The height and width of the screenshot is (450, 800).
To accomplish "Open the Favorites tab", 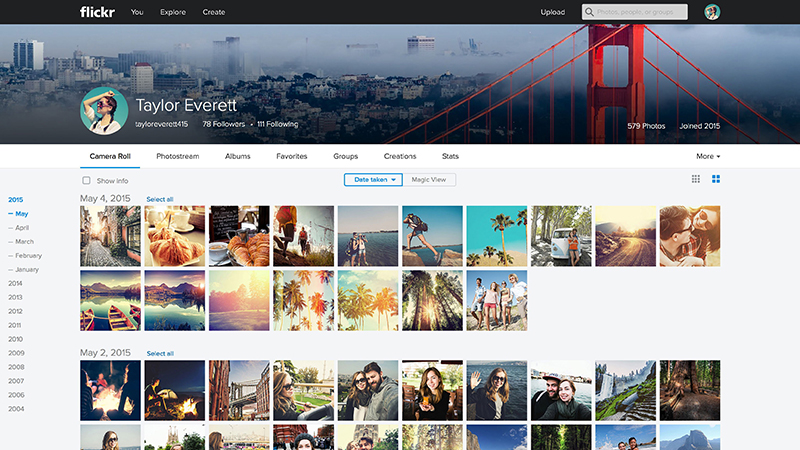I will pyautogui.click(x=292, y=156).
